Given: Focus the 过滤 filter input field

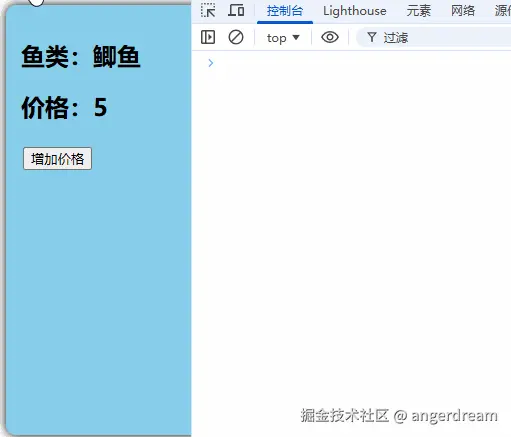Looking at the screenshot, I should point(433,38).
